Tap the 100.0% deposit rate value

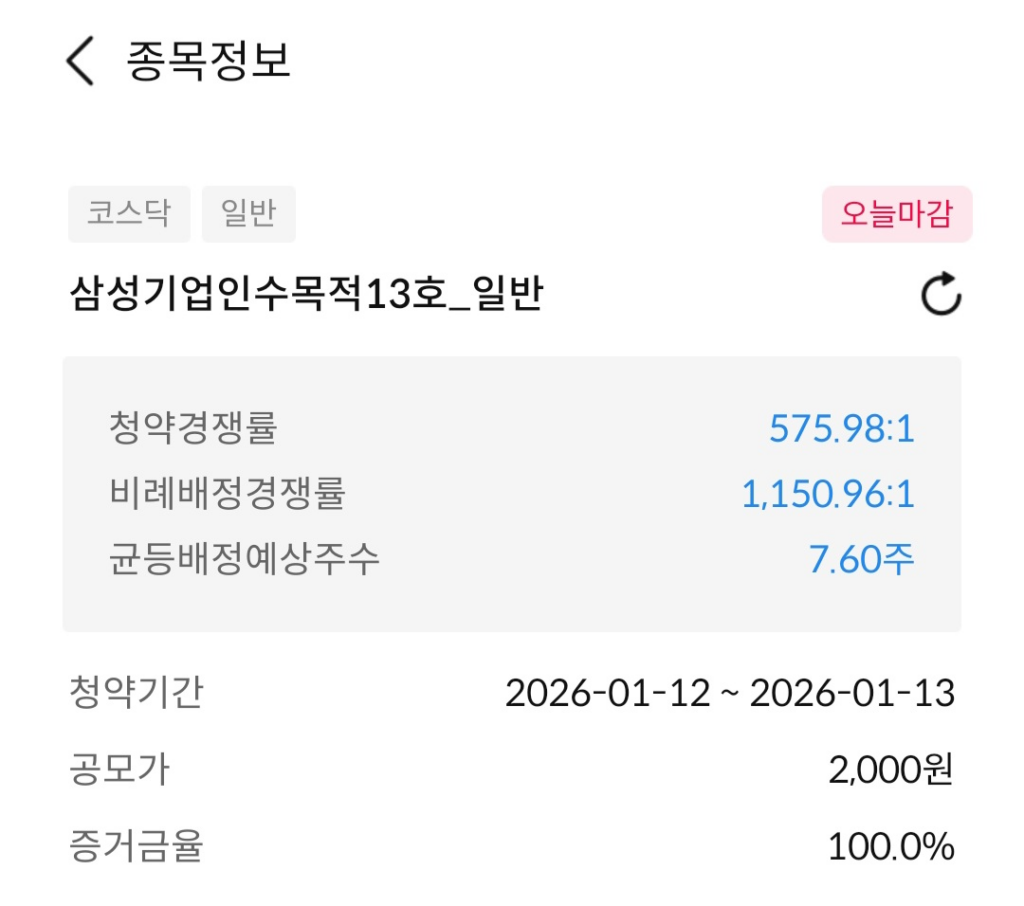point(890,848)
